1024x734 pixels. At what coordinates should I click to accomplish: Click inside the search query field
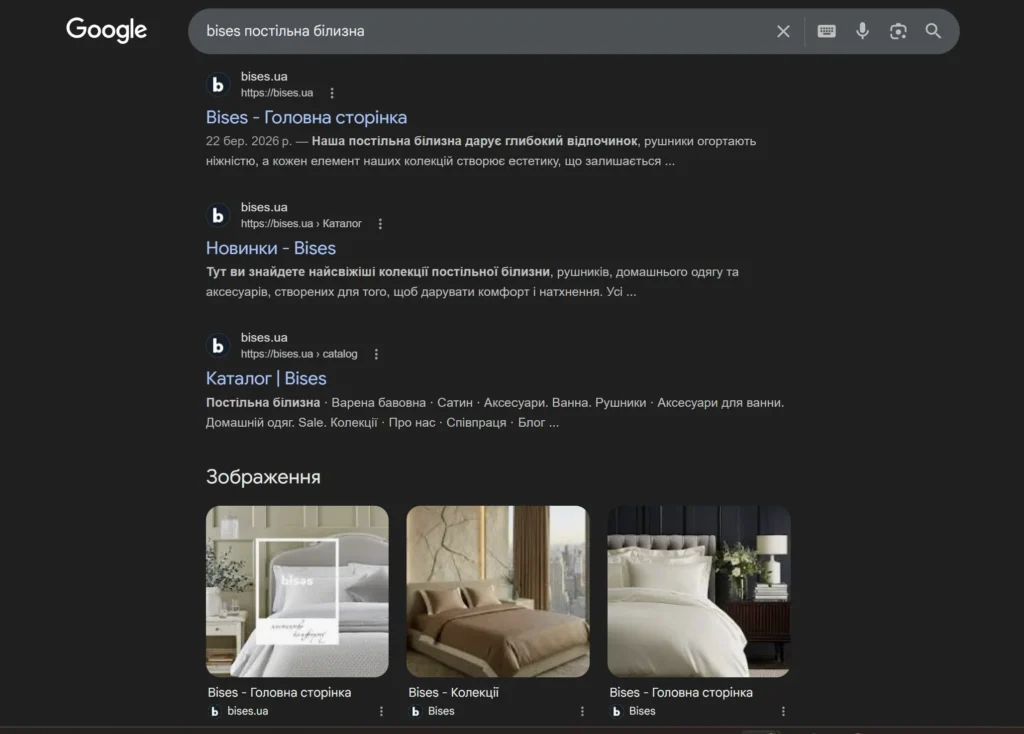point(480,31)
